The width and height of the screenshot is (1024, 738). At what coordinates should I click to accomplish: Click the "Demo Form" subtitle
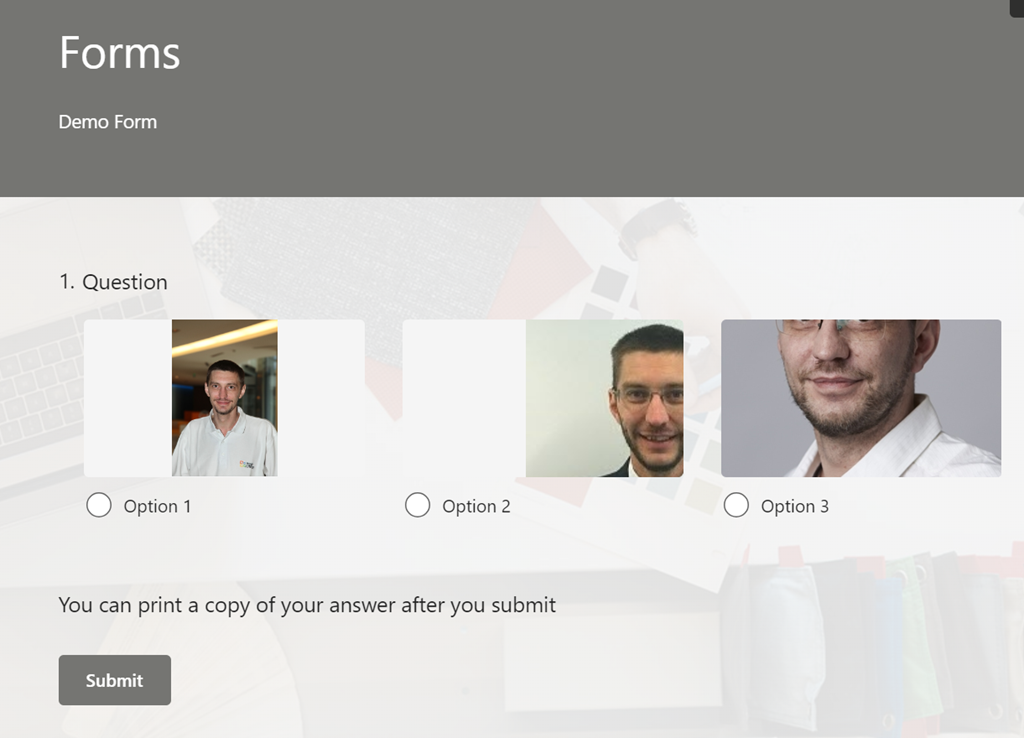(108, 122)
